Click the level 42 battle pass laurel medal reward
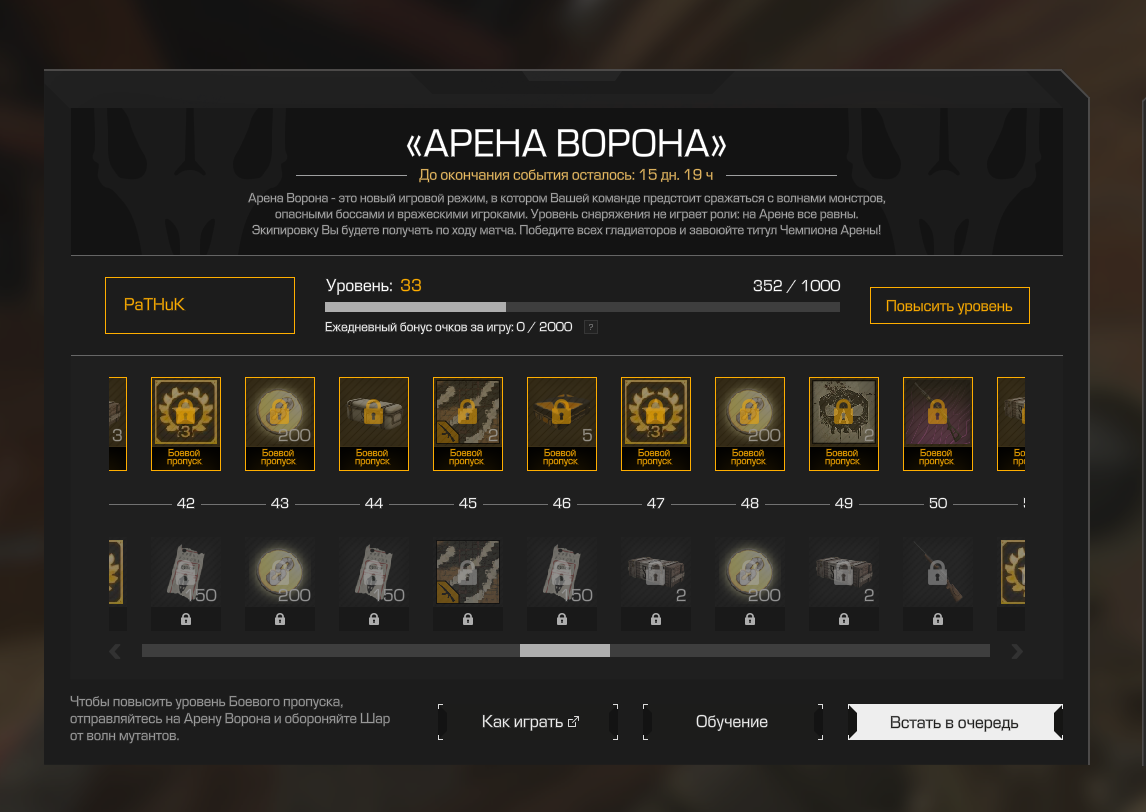 (x=186, y=424)
